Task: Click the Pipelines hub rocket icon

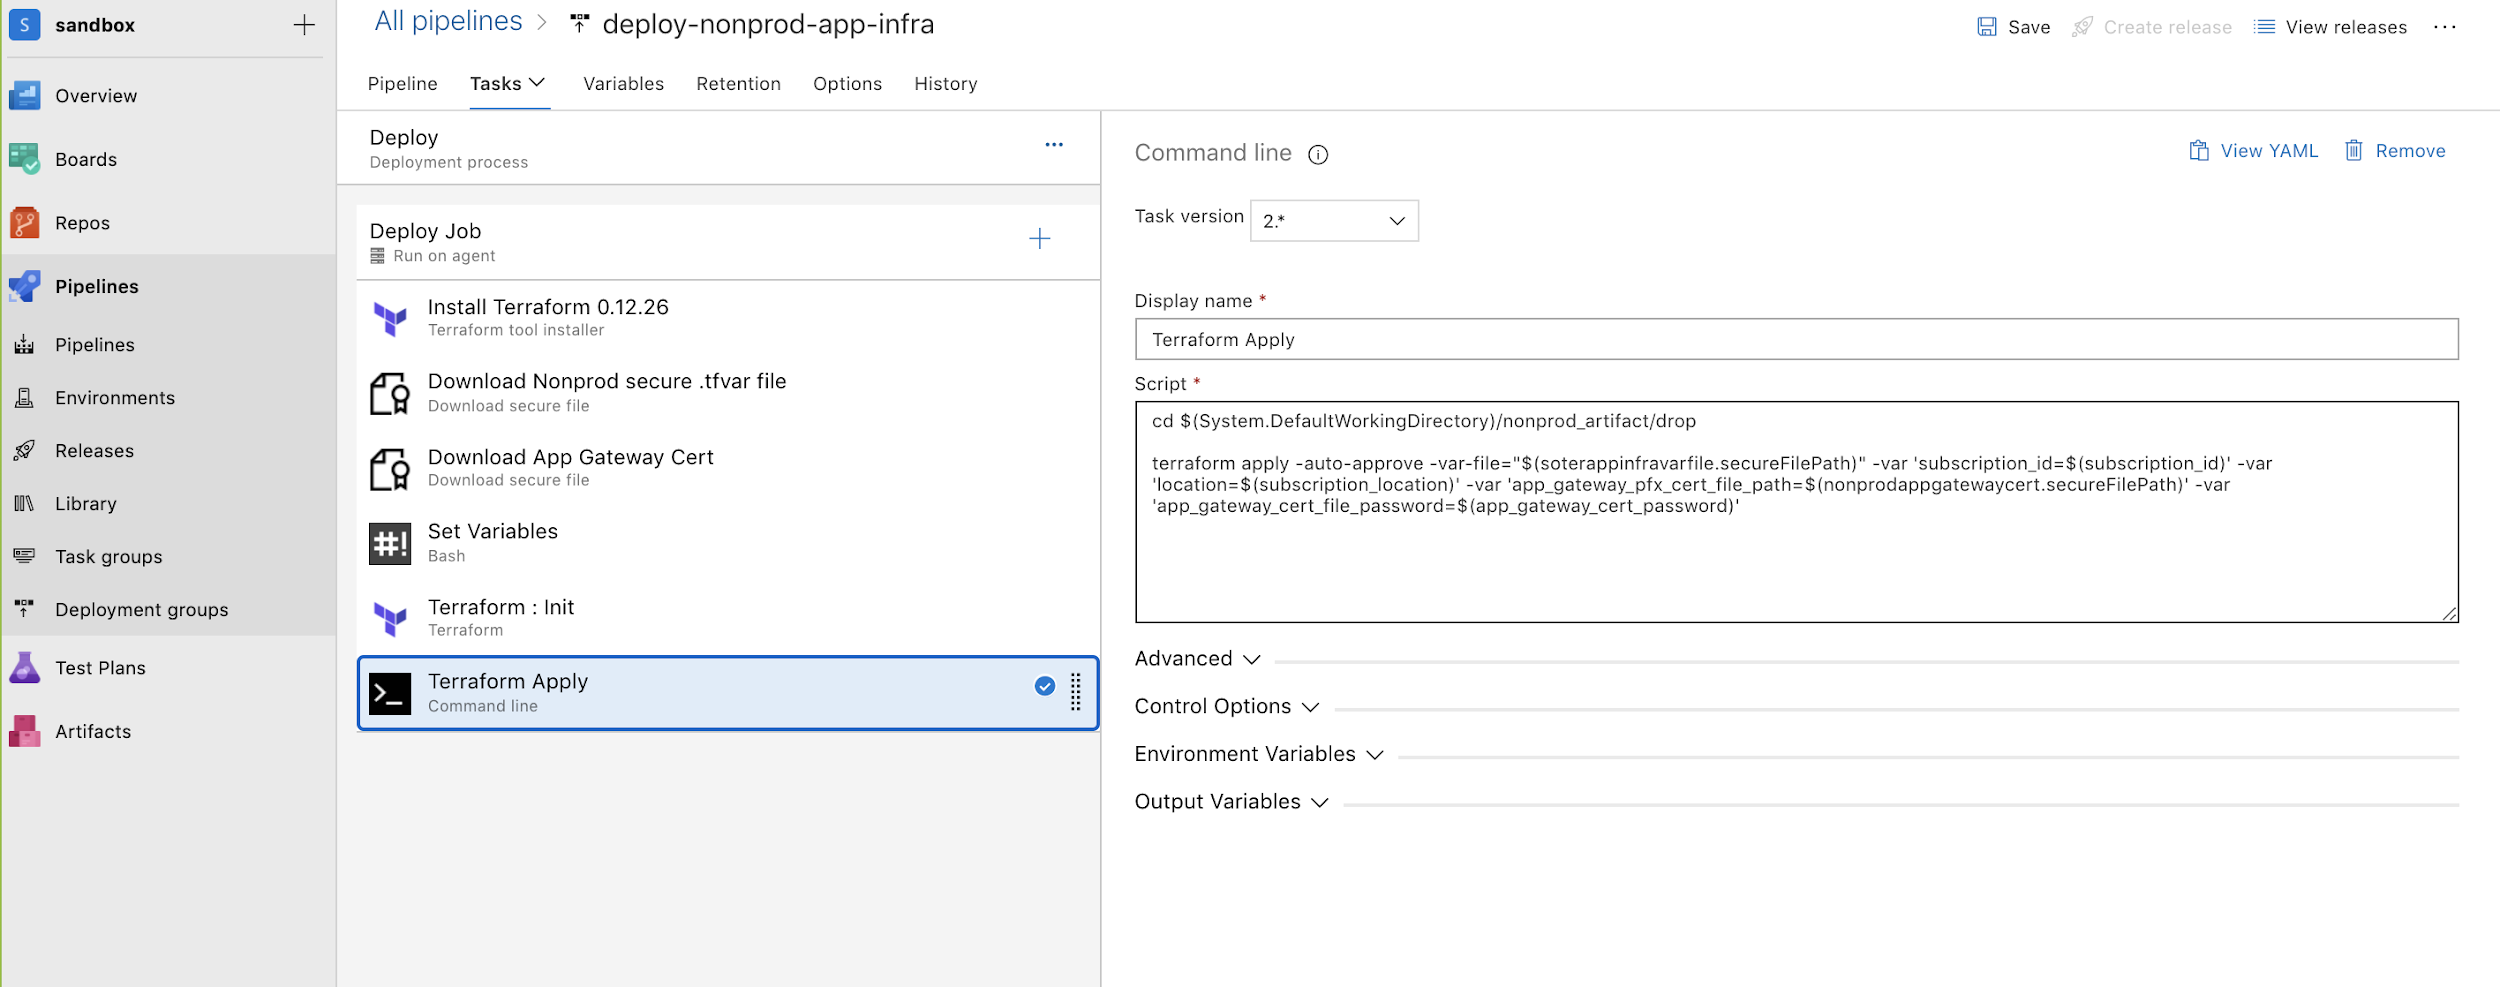Action: (24, 286)
